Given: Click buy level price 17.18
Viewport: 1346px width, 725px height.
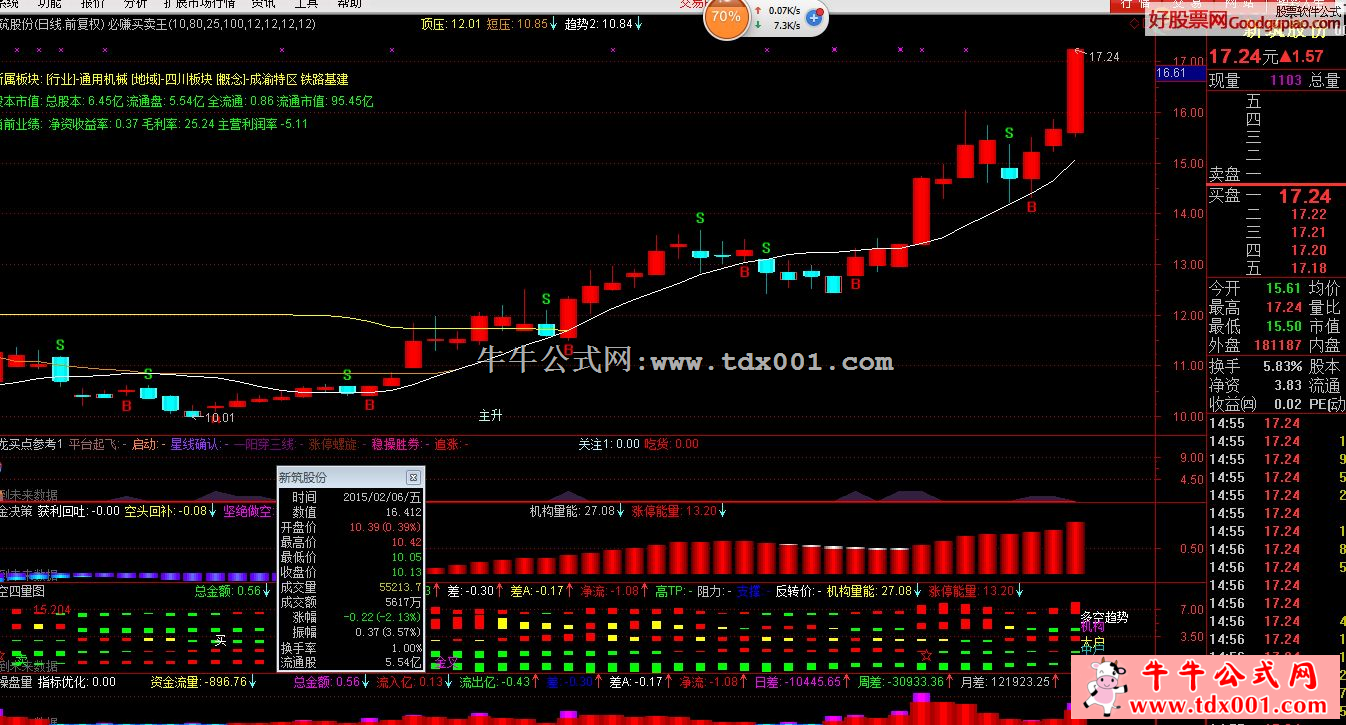Looking at the screenshot, I should (1309, 268).
